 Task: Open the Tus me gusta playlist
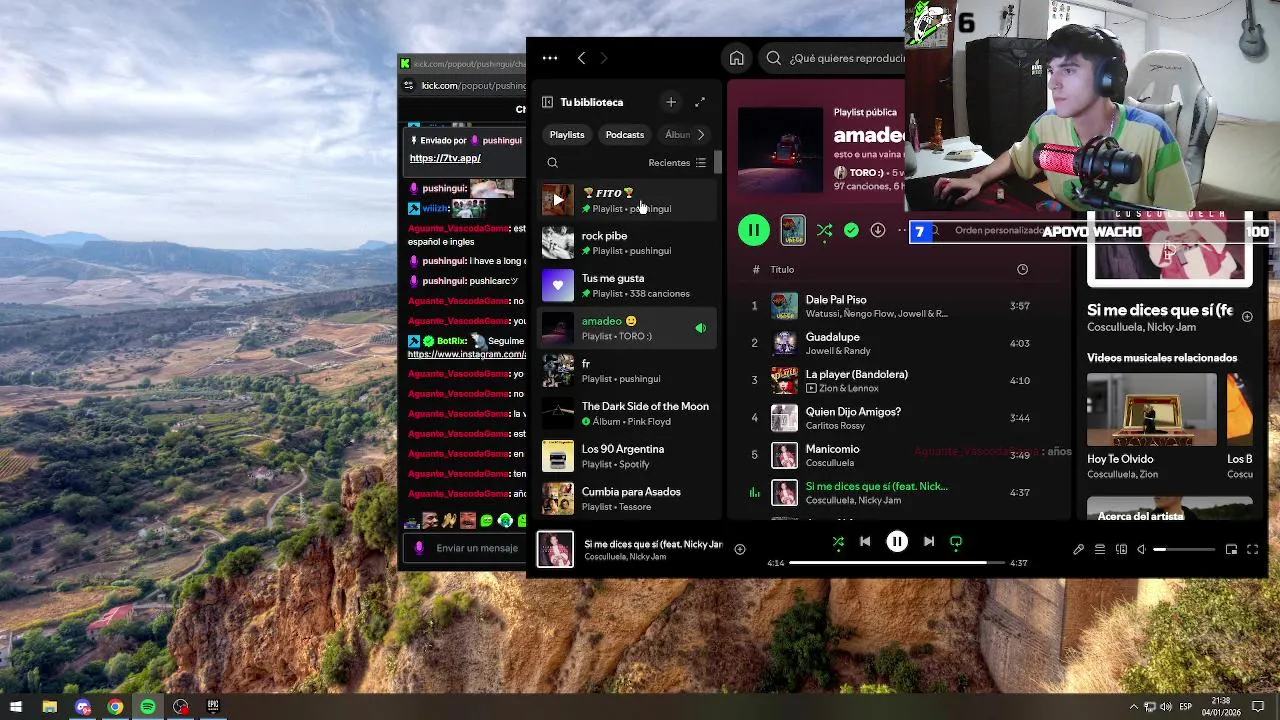pyautogui.click(x=628, y=285)
